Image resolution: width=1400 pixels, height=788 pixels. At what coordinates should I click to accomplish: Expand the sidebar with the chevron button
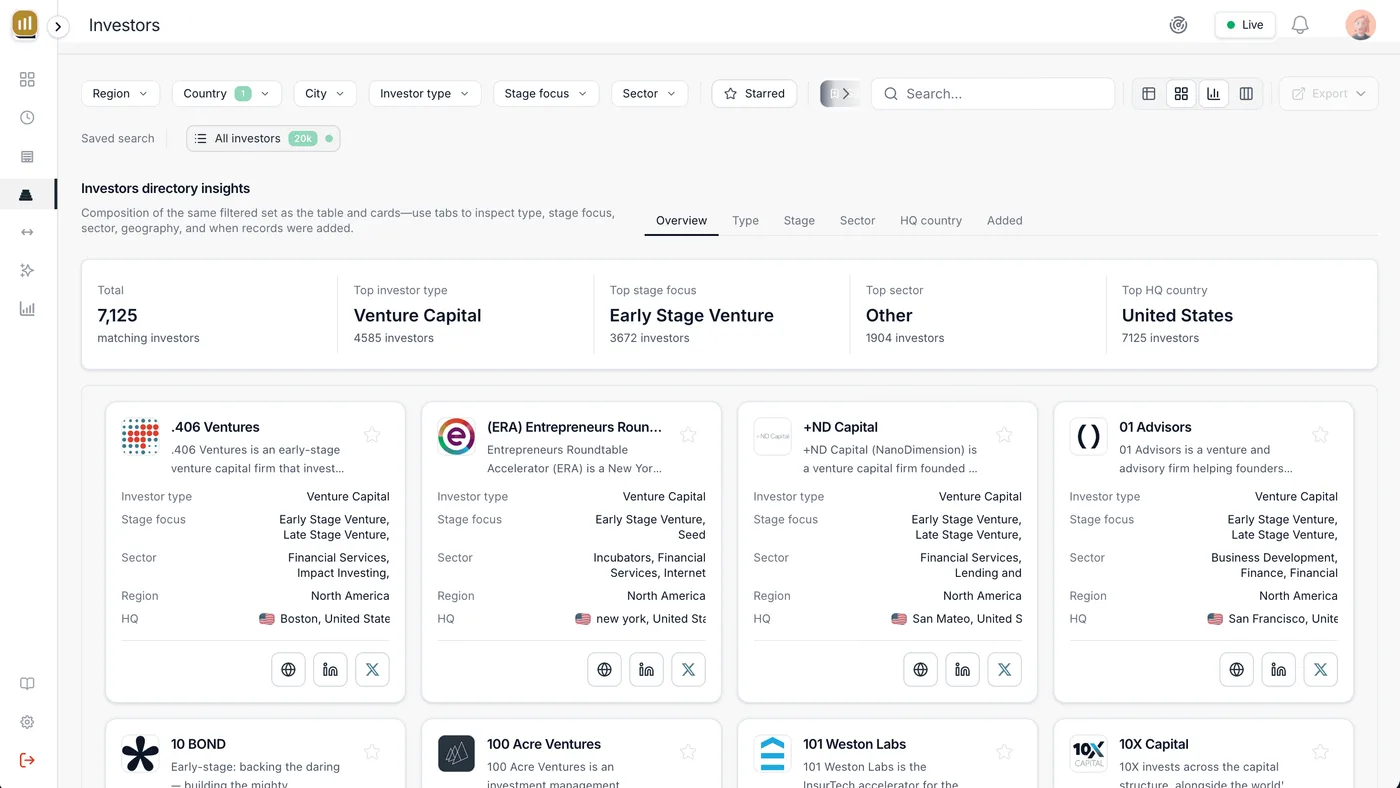tap(58, 27)
